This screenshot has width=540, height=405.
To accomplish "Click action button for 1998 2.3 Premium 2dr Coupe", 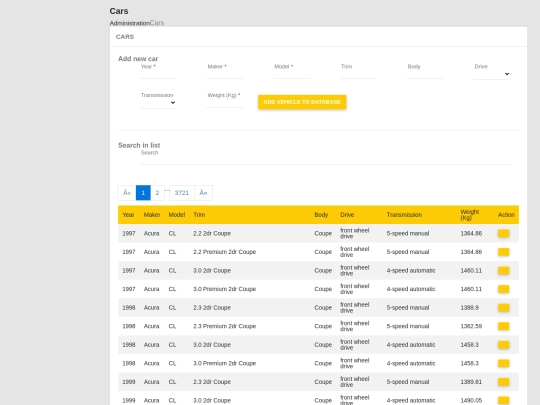I will 503,326.
